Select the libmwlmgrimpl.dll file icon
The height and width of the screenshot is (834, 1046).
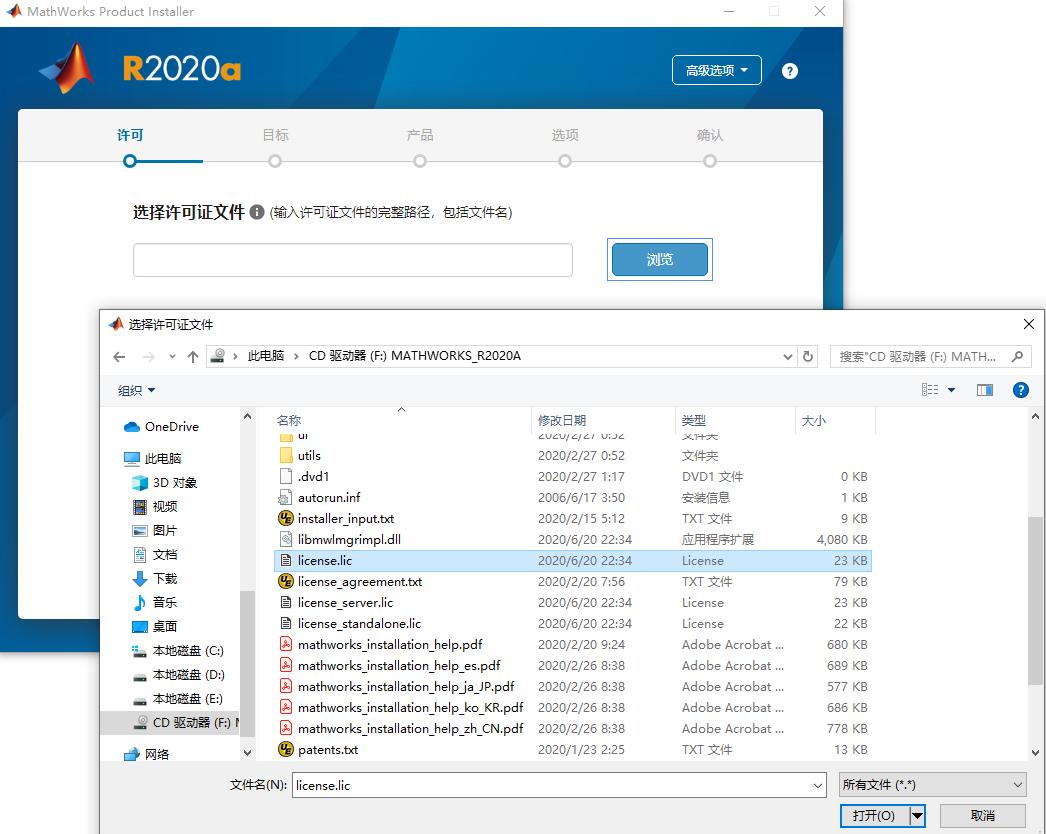(286, 540)
